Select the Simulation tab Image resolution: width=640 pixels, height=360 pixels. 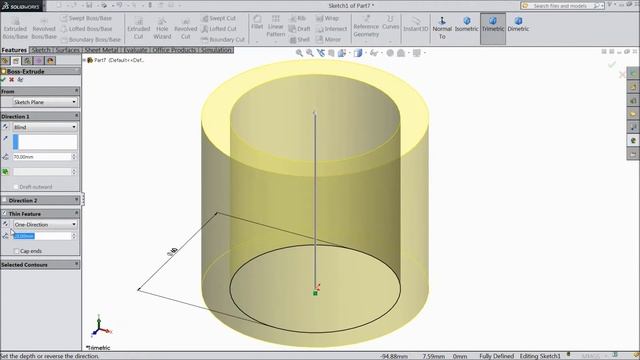coord(216,50)
